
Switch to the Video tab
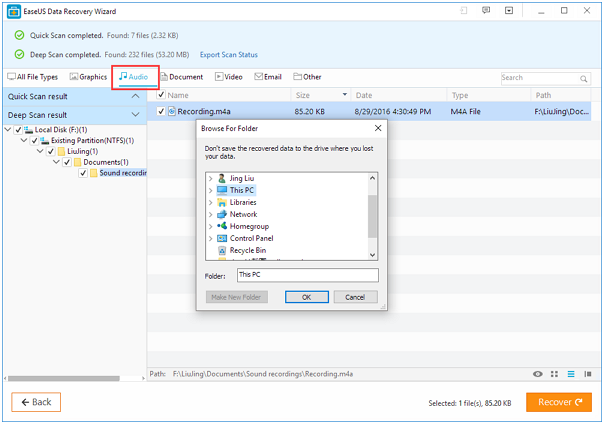[x=229, y=77]
